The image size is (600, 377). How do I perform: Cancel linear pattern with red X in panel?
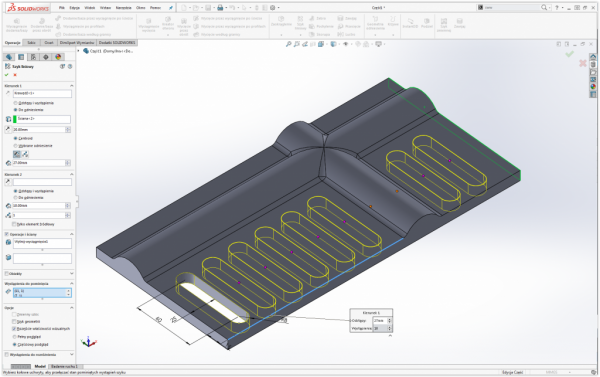coord(15,75)
